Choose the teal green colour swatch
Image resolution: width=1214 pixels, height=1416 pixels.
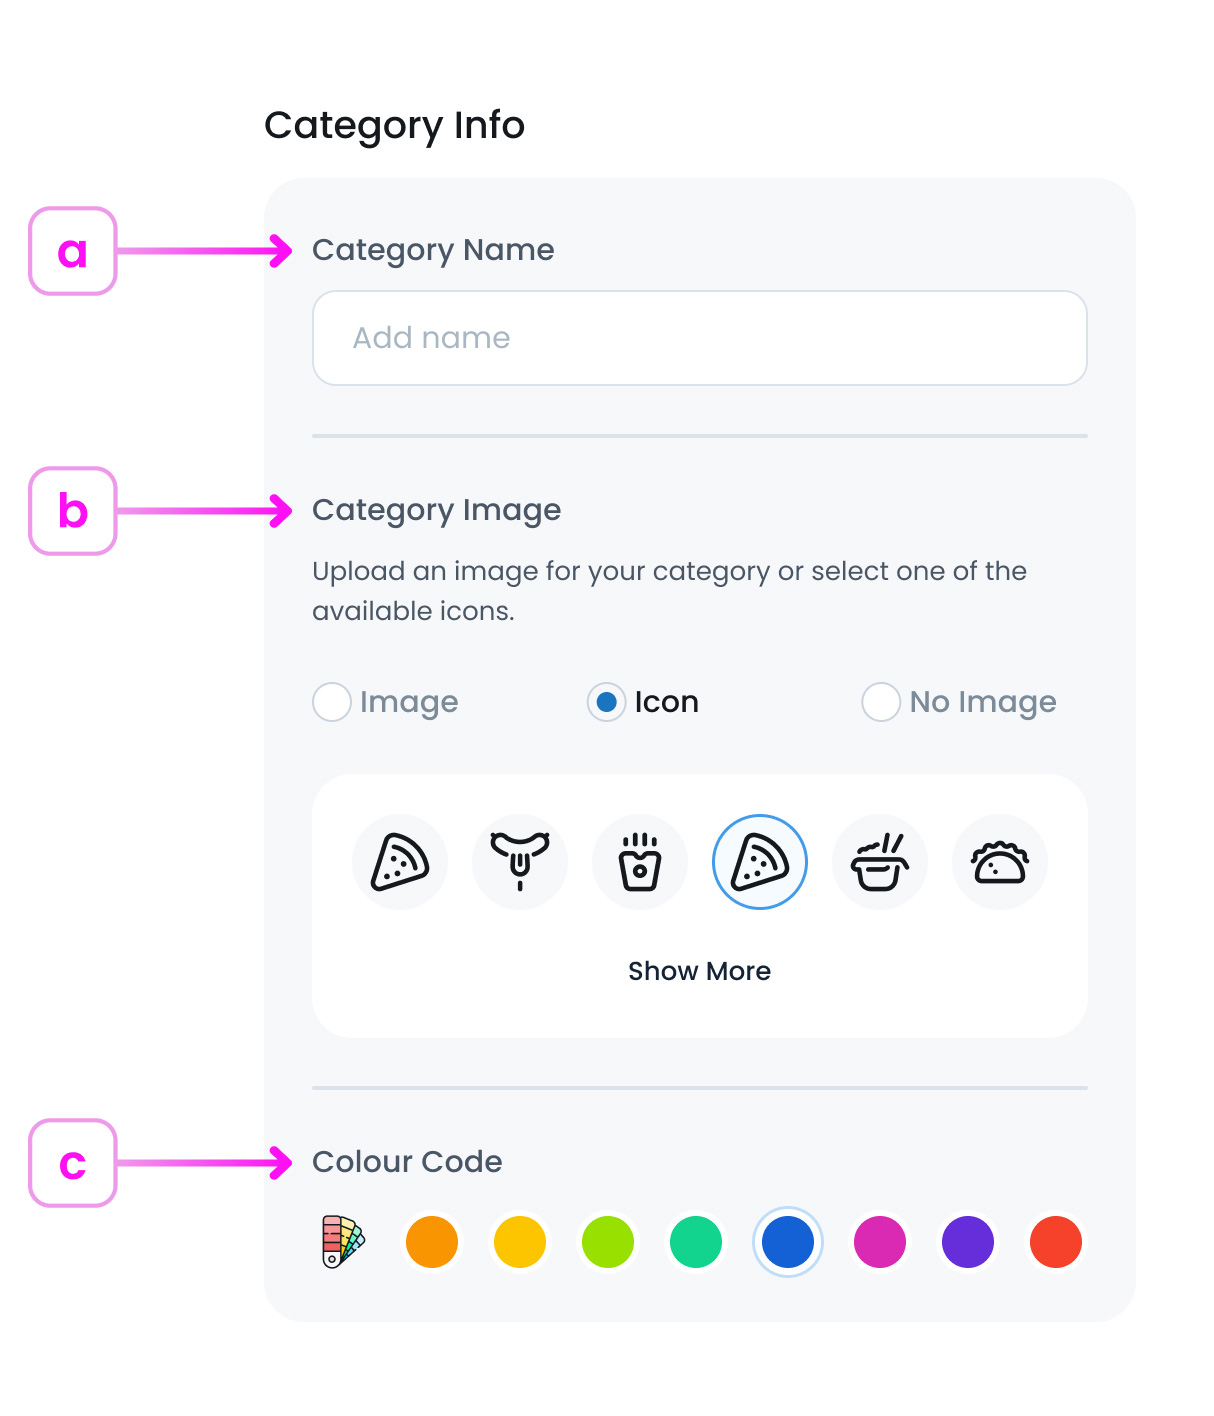coord(696,1242)
